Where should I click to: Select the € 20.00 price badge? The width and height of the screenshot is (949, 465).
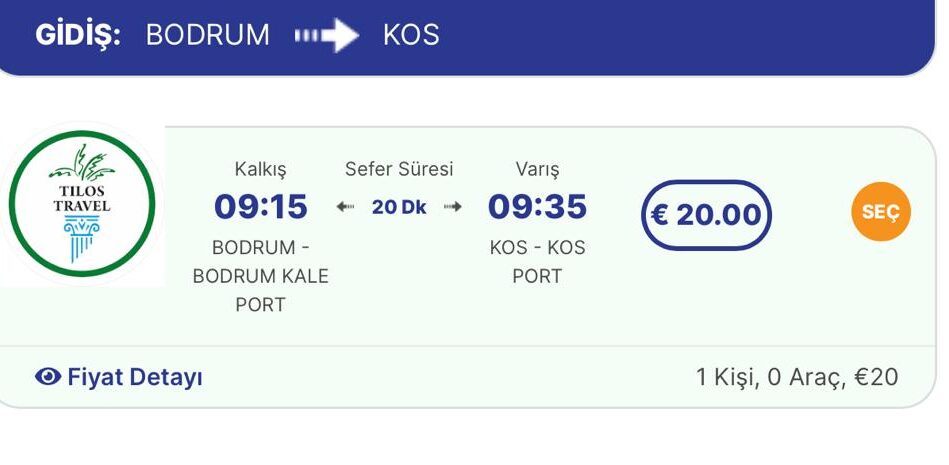coord(706,214)
